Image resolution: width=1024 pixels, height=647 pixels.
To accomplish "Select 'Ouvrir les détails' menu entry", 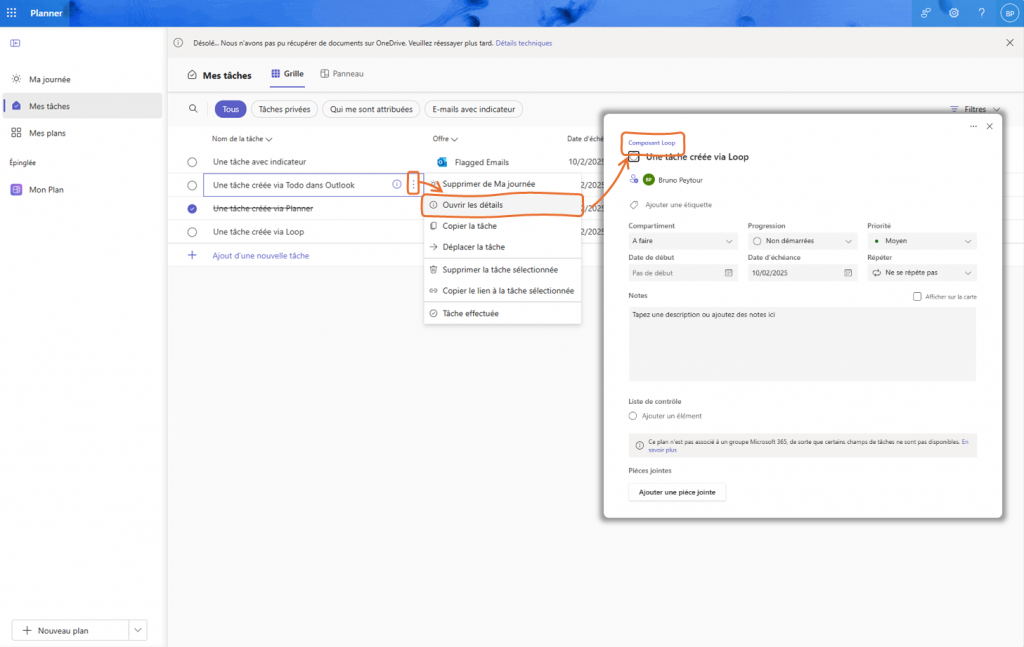I will tap(472, 205).
